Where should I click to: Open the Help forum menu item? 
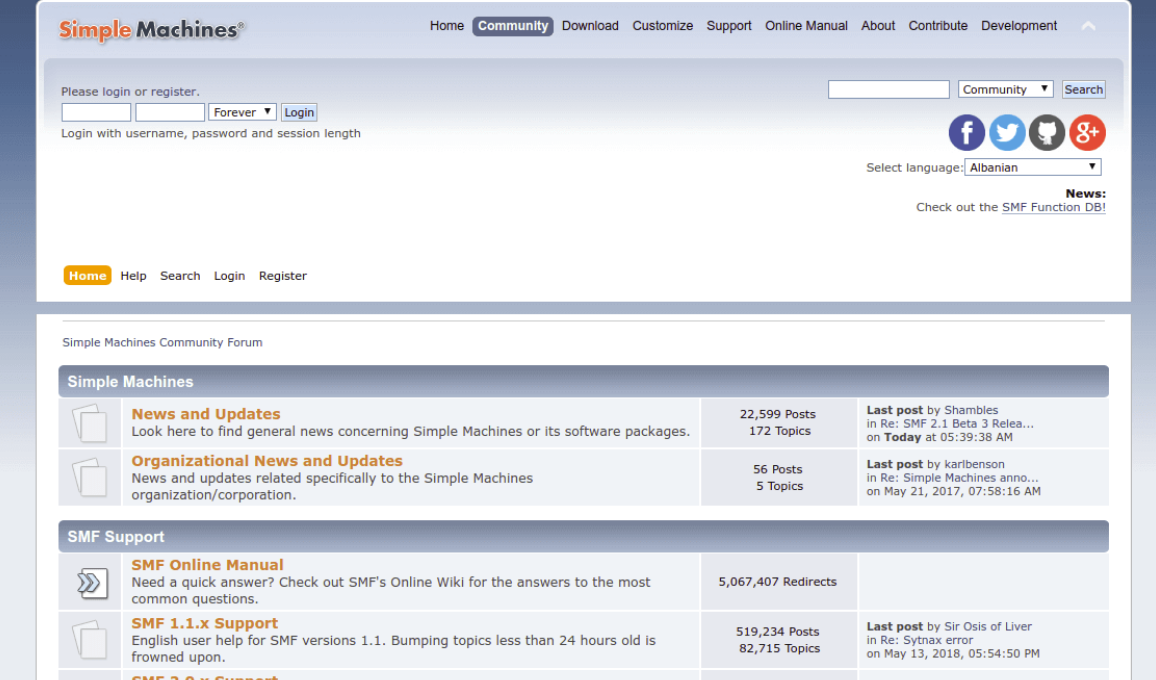point(133,276)
